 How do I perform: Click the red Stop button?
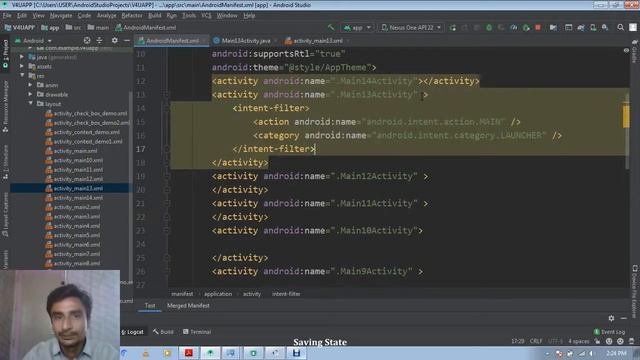pyautogui.click(x=538, y=28)
